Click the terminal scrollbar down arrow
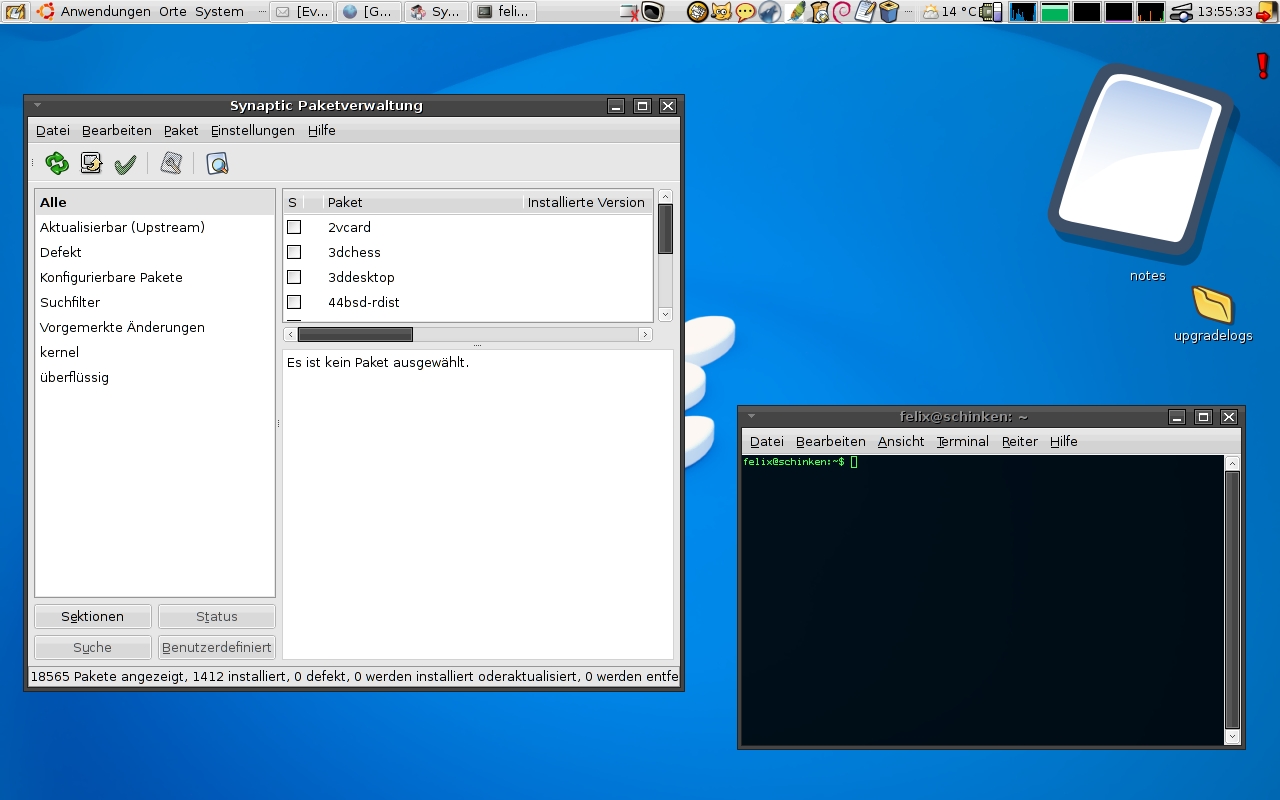The height and width of the screenshot is (800, 1280). click(x=1232, y=736)
